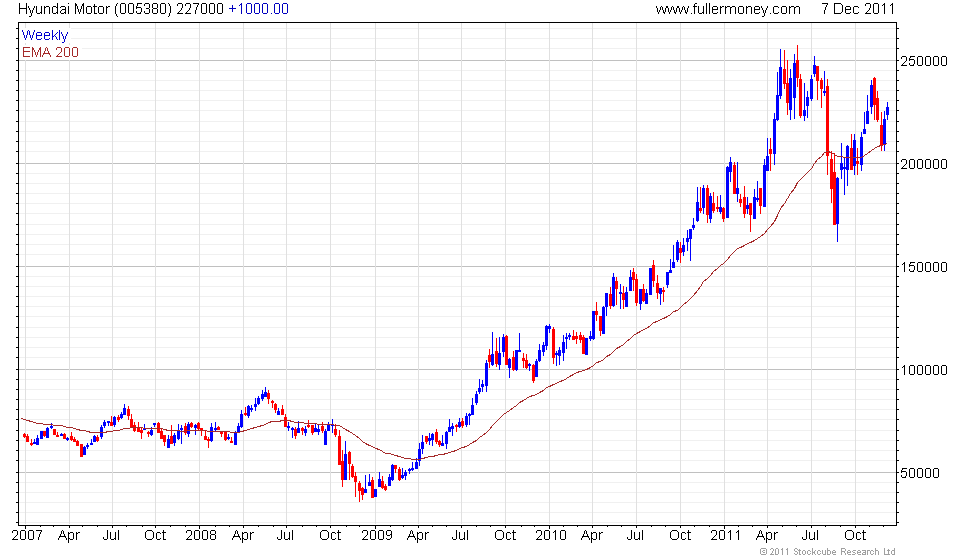Open the www.fullermoney.com text in header
Viewport: 980px width, 560px height.
click(728, 9)
